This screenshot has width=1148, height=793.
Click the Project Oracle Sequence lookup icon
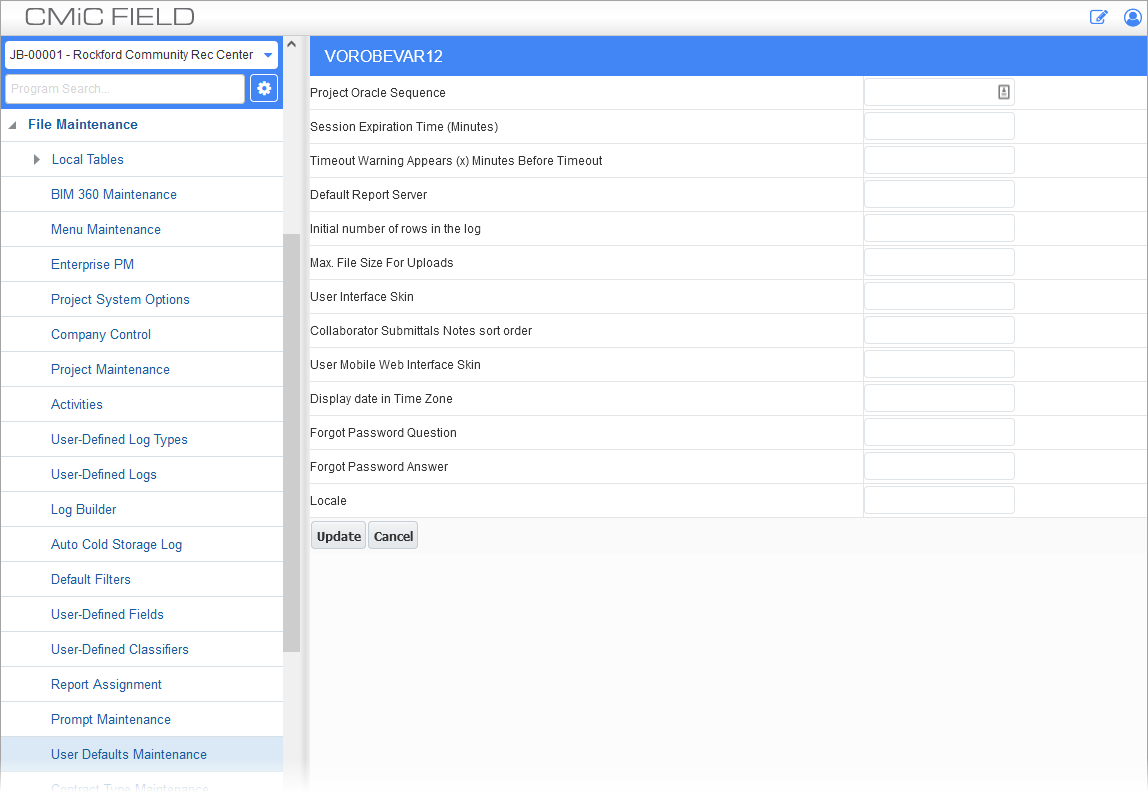[x=1003, y=91]
